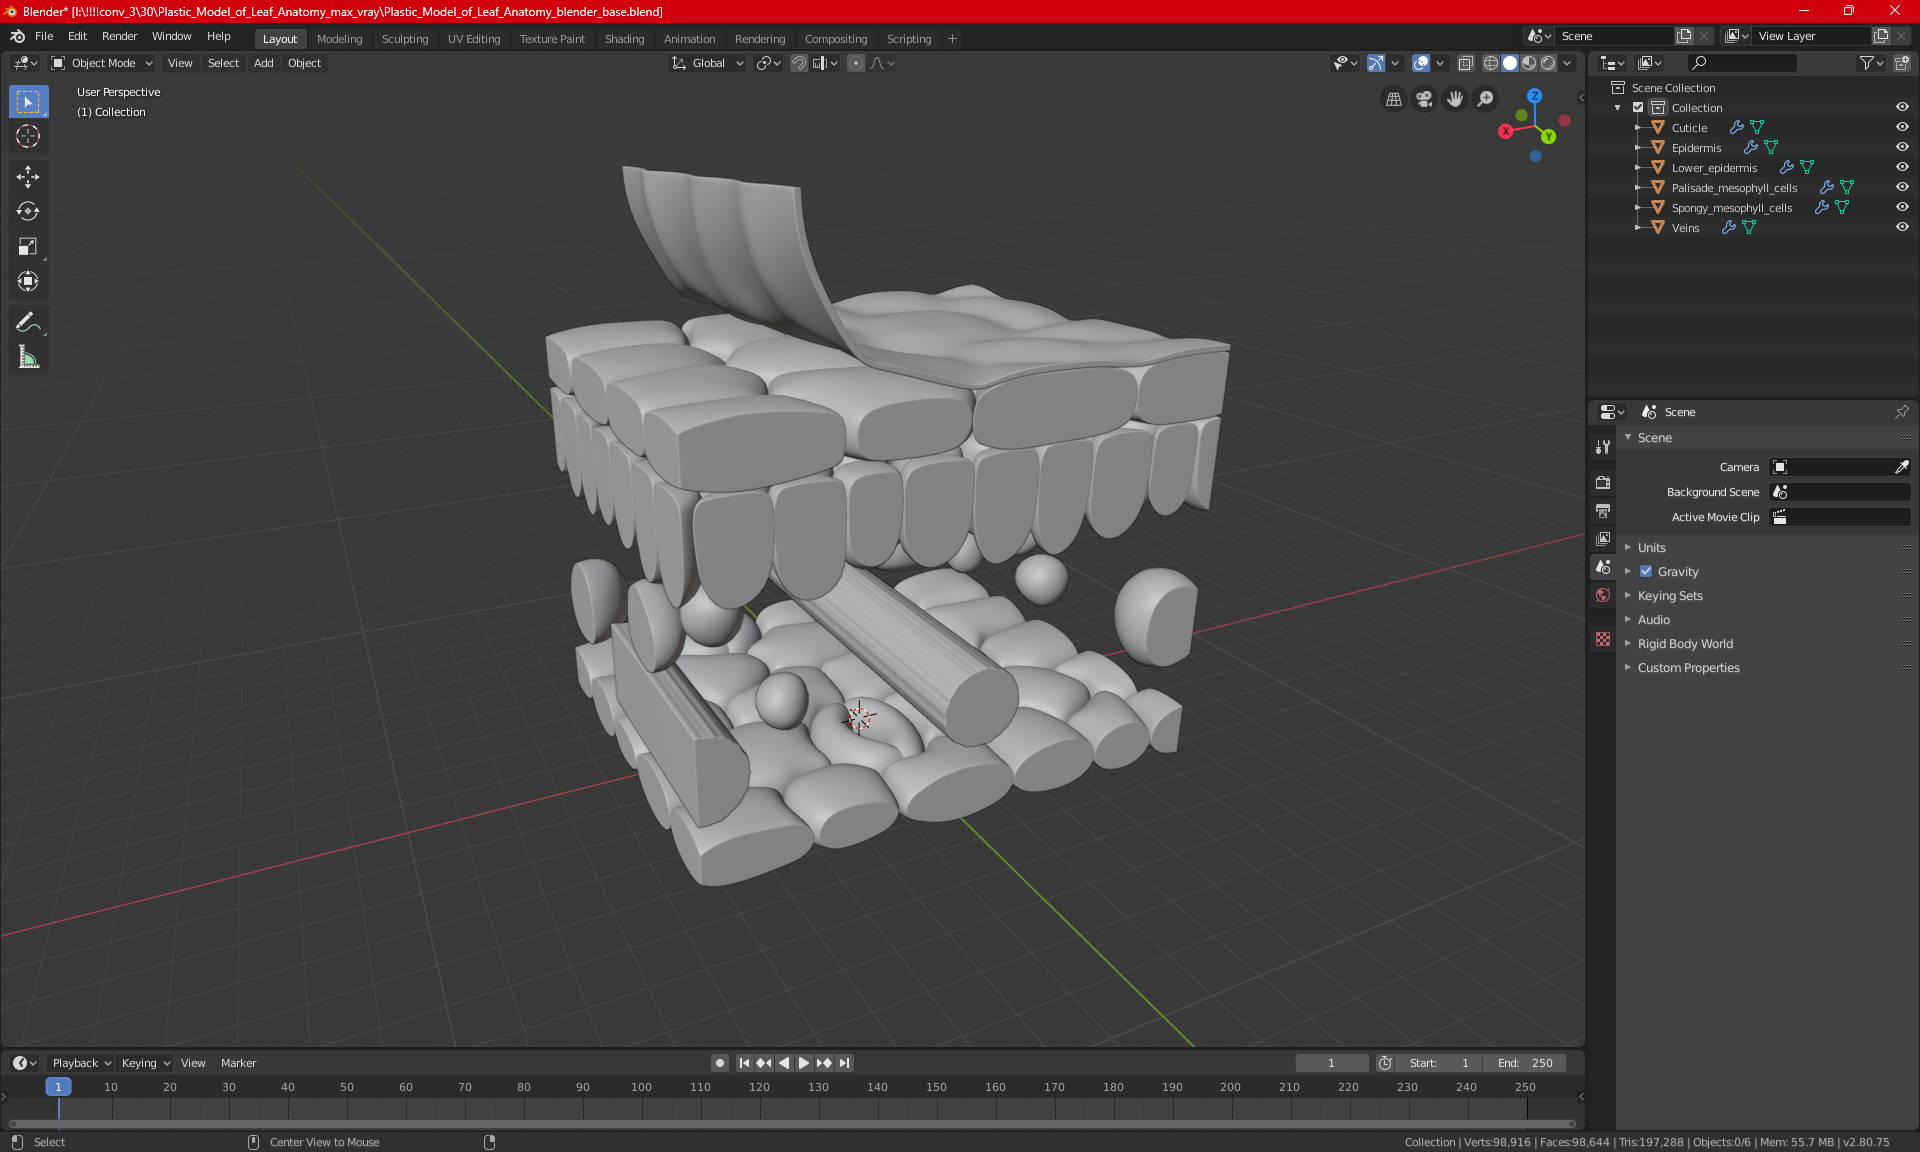Select the Move tool
The width and height of the screenshot is (1920, 1152).
(28, 177)
